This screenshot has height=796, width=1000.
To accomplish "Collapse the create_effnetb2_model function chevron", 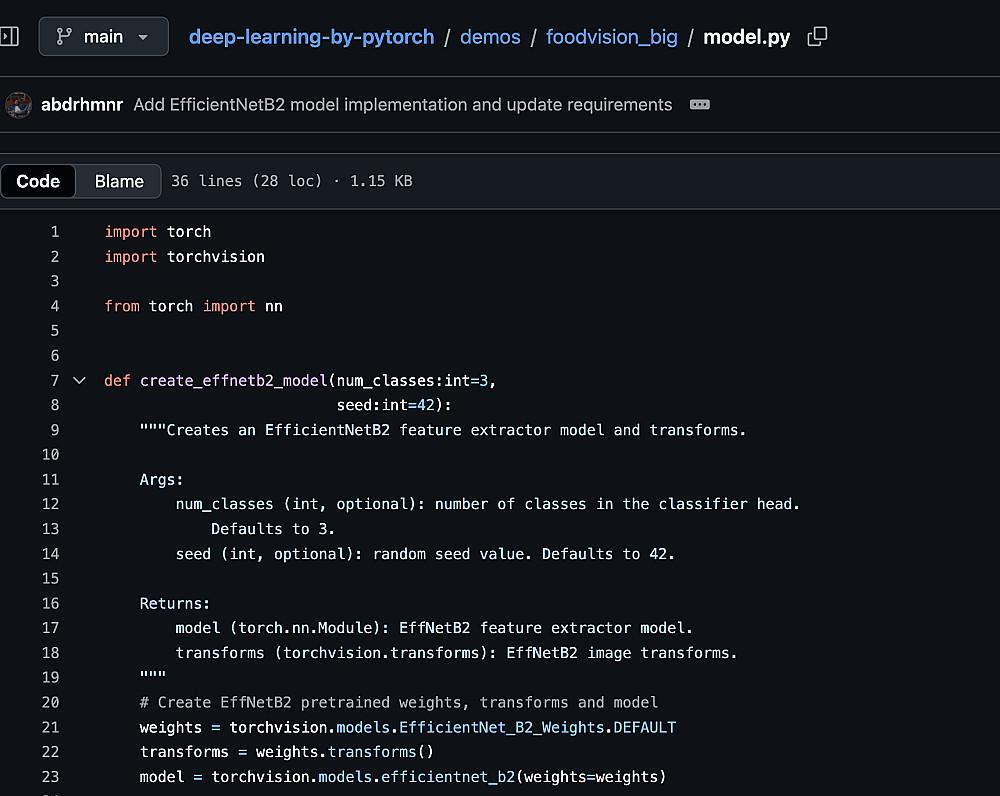I will coord(80,381).
